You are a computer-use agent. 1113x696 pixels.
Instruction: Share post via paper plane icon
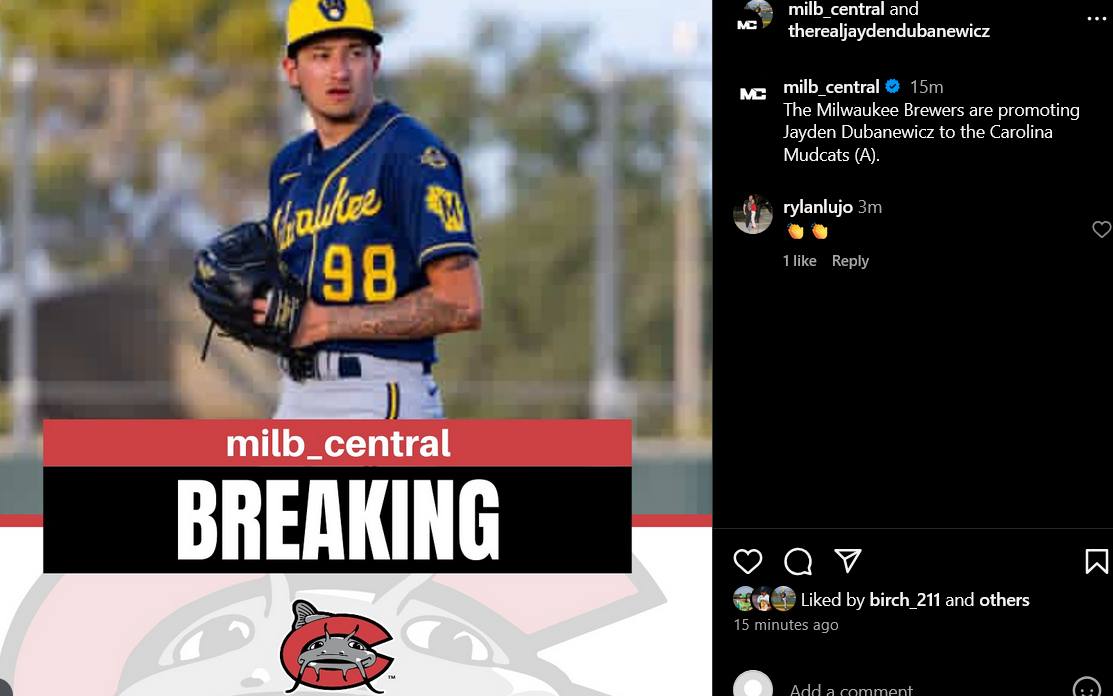pyautogui.click(x=848, y=560)
